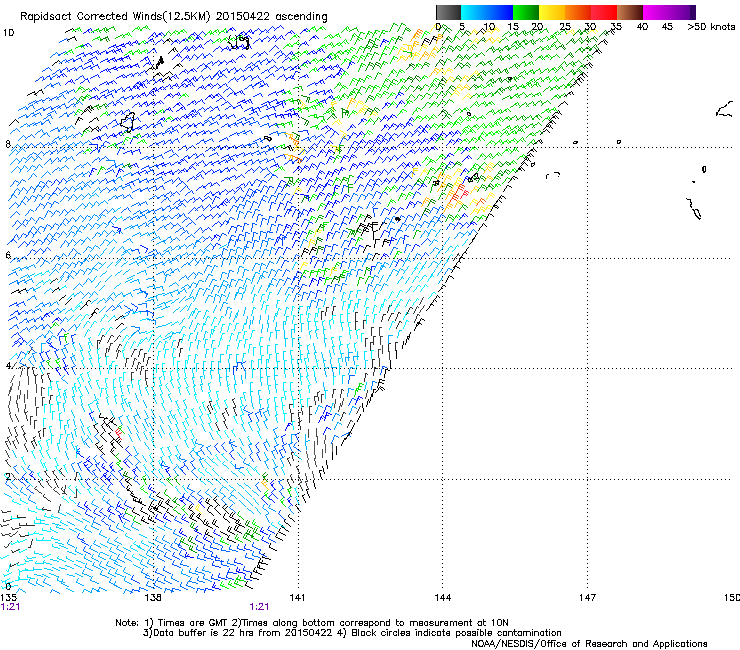The height and width of the screenshot is (650, 740).
Task: Click the latitude label "4"
Action: [x=8, y=366]
